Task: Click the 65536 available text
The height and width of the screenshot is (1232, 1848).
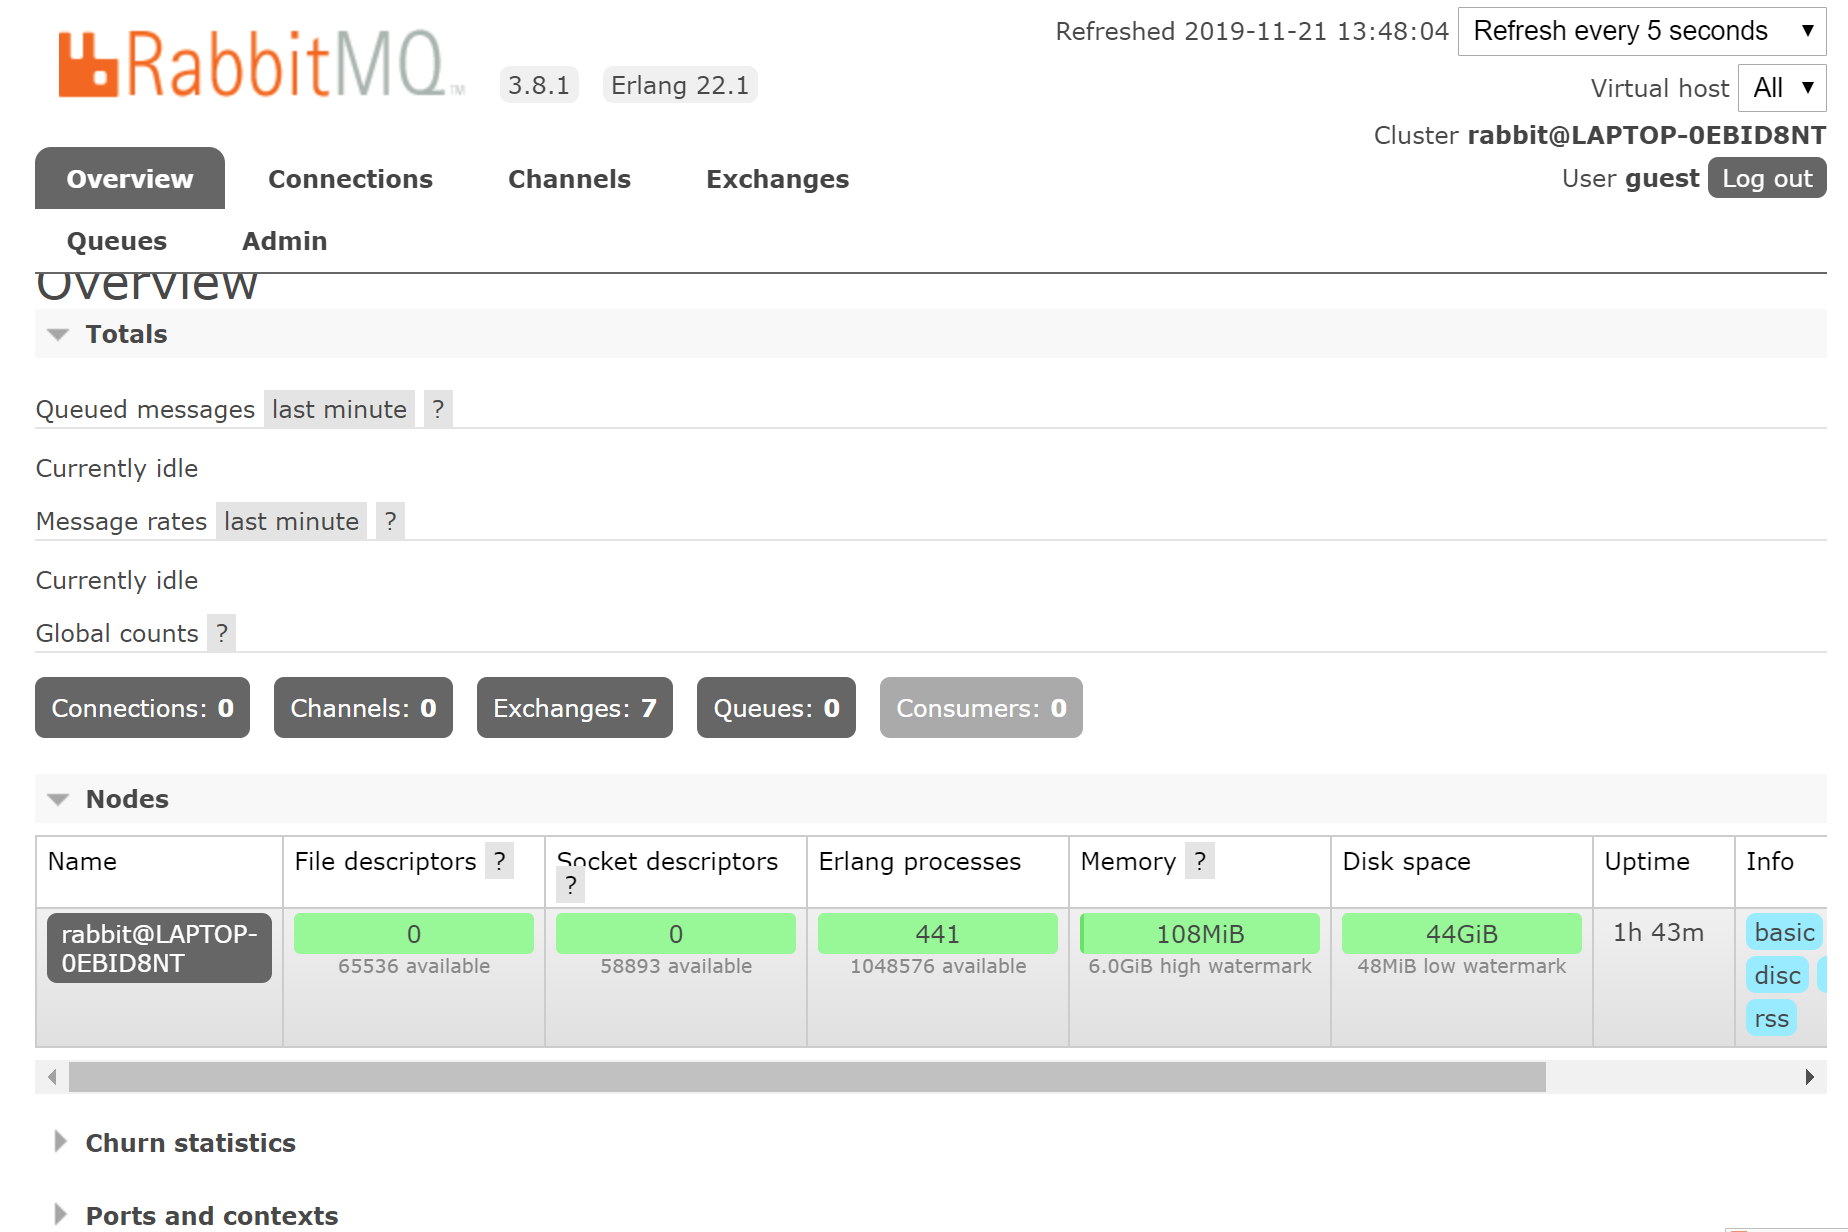Action: (414, 966)
